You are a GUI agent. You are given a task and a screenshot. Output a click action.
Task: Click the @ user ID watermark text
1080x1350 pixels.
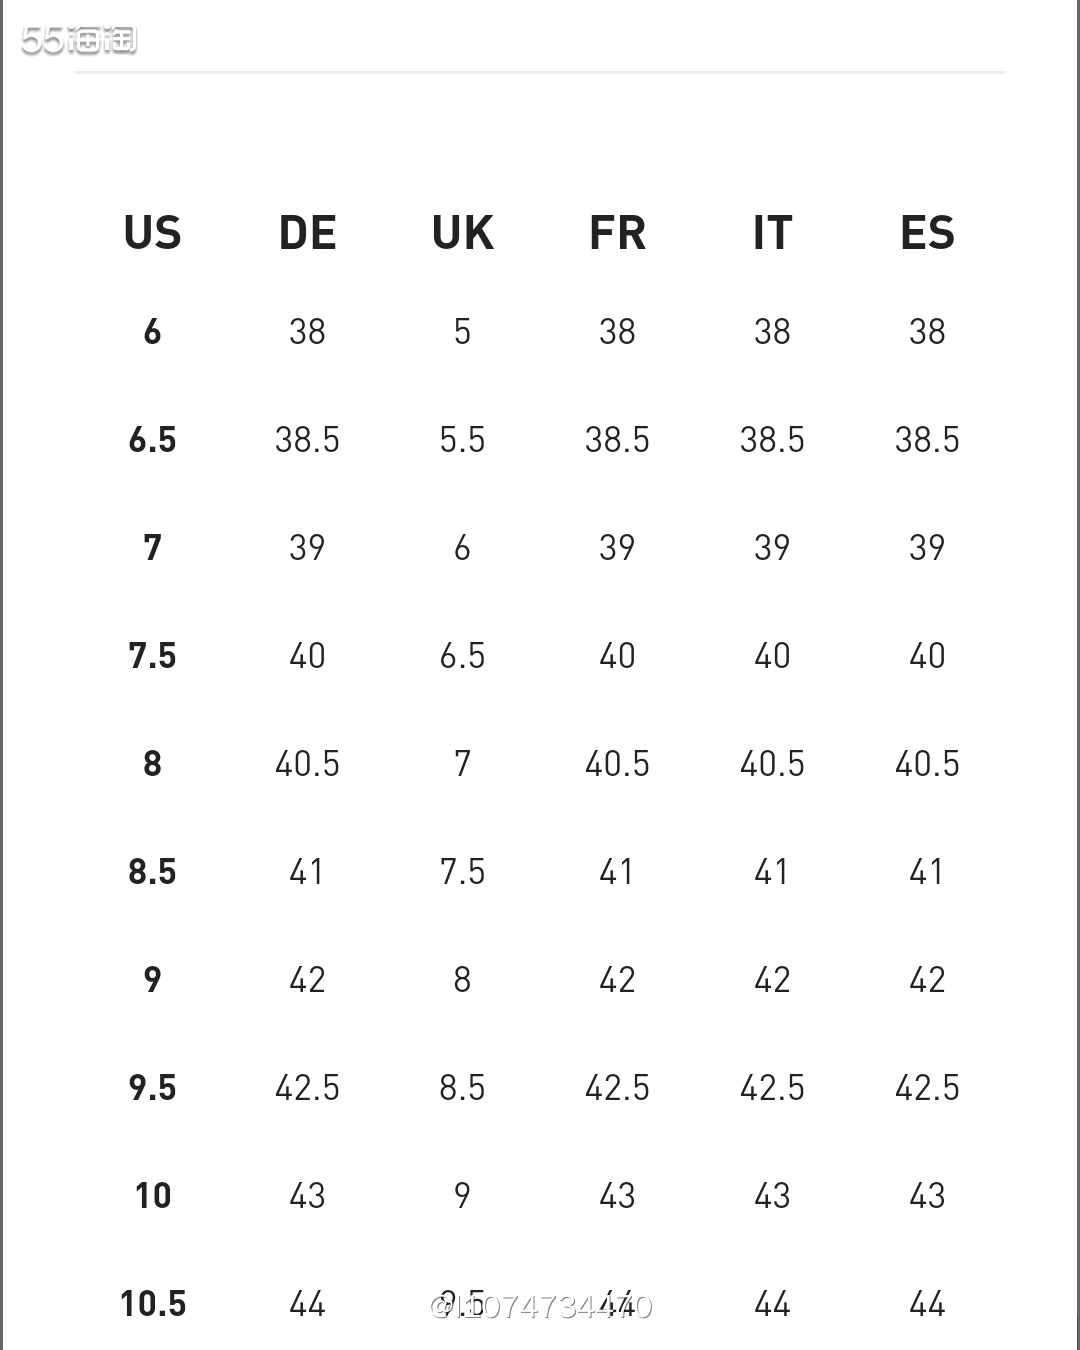(x=541, y=1306)
